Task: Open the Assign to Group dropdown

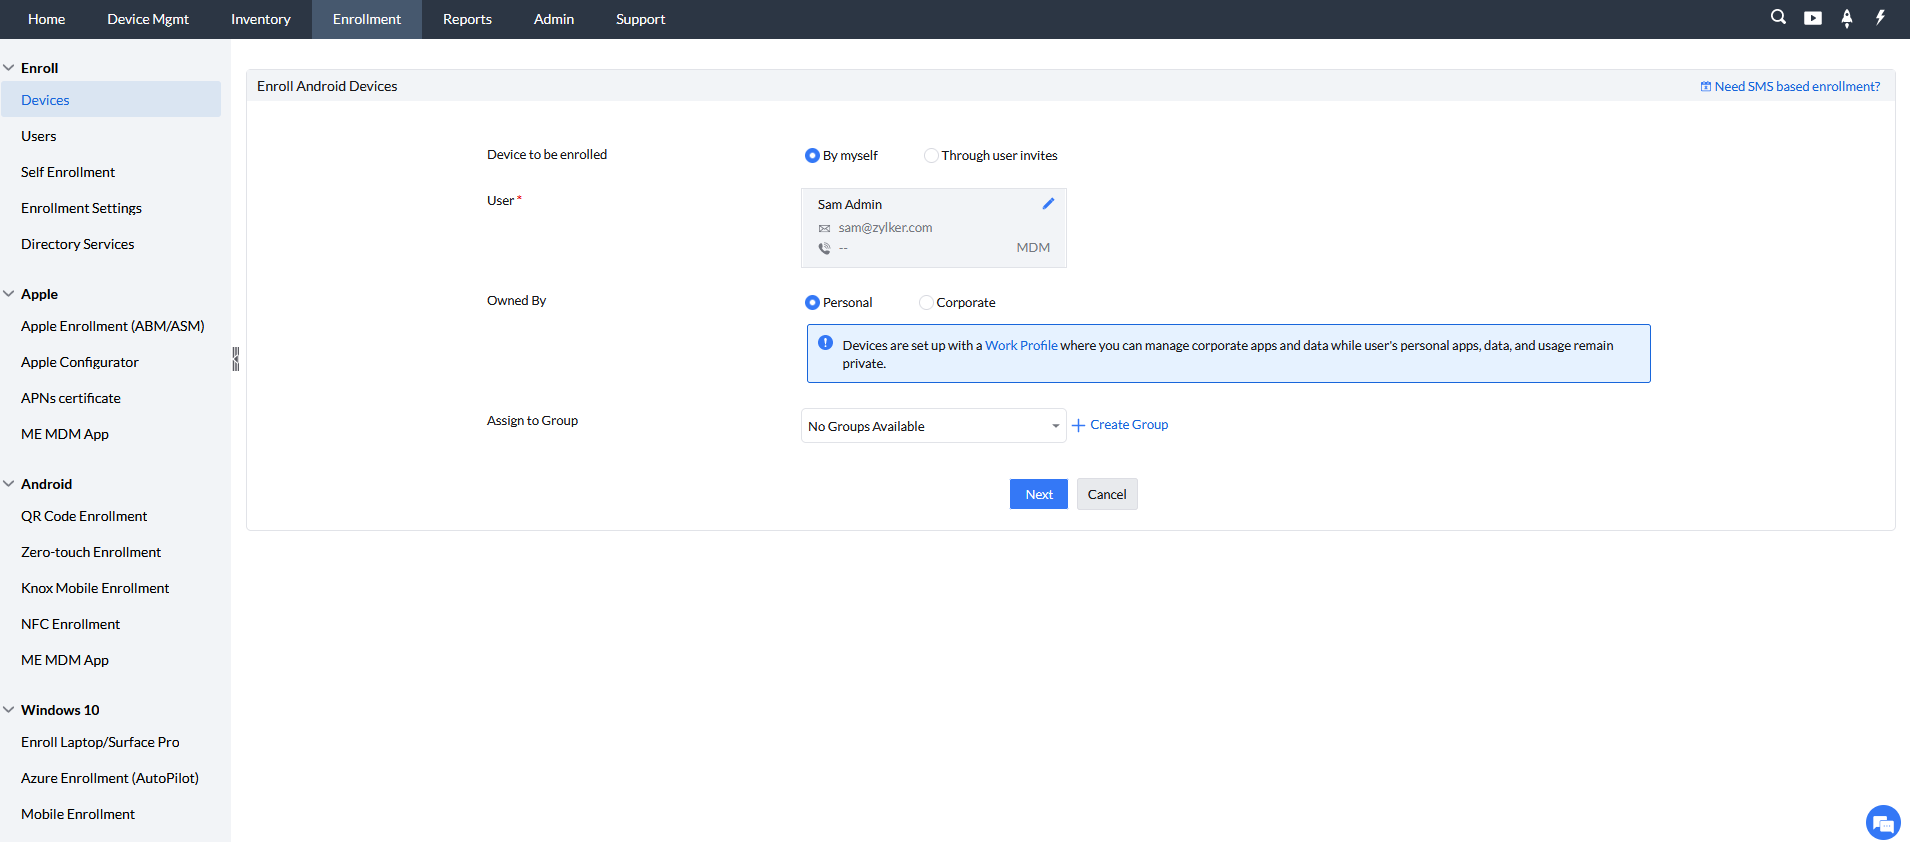Action: pyautogui.click(x=933, y=426)
